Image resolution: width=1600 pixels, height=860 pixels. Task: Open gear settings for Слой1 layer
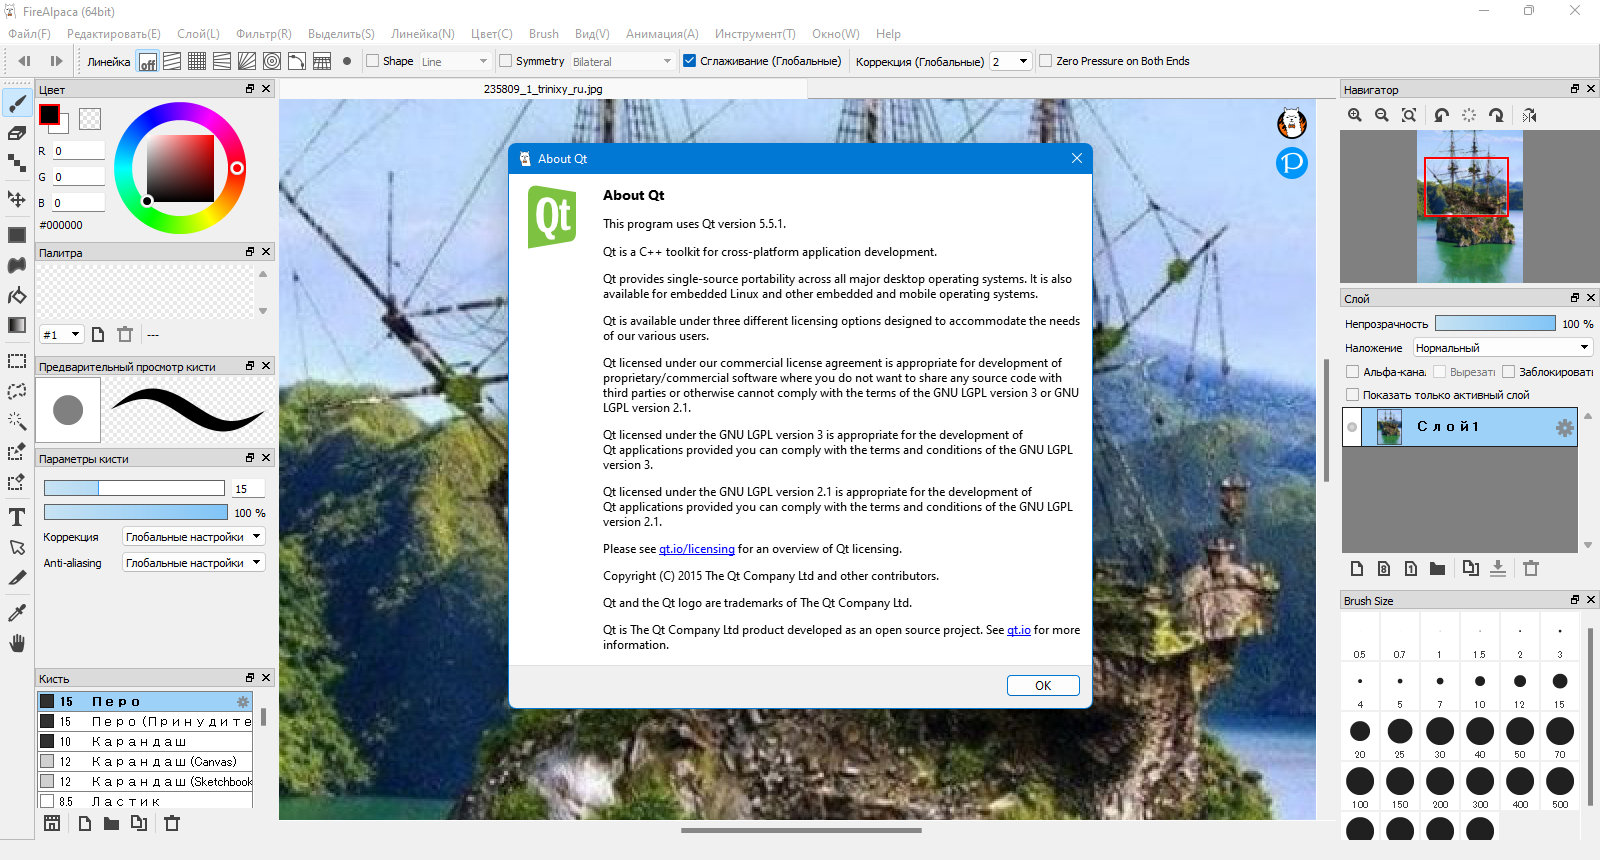(1564, 428)
